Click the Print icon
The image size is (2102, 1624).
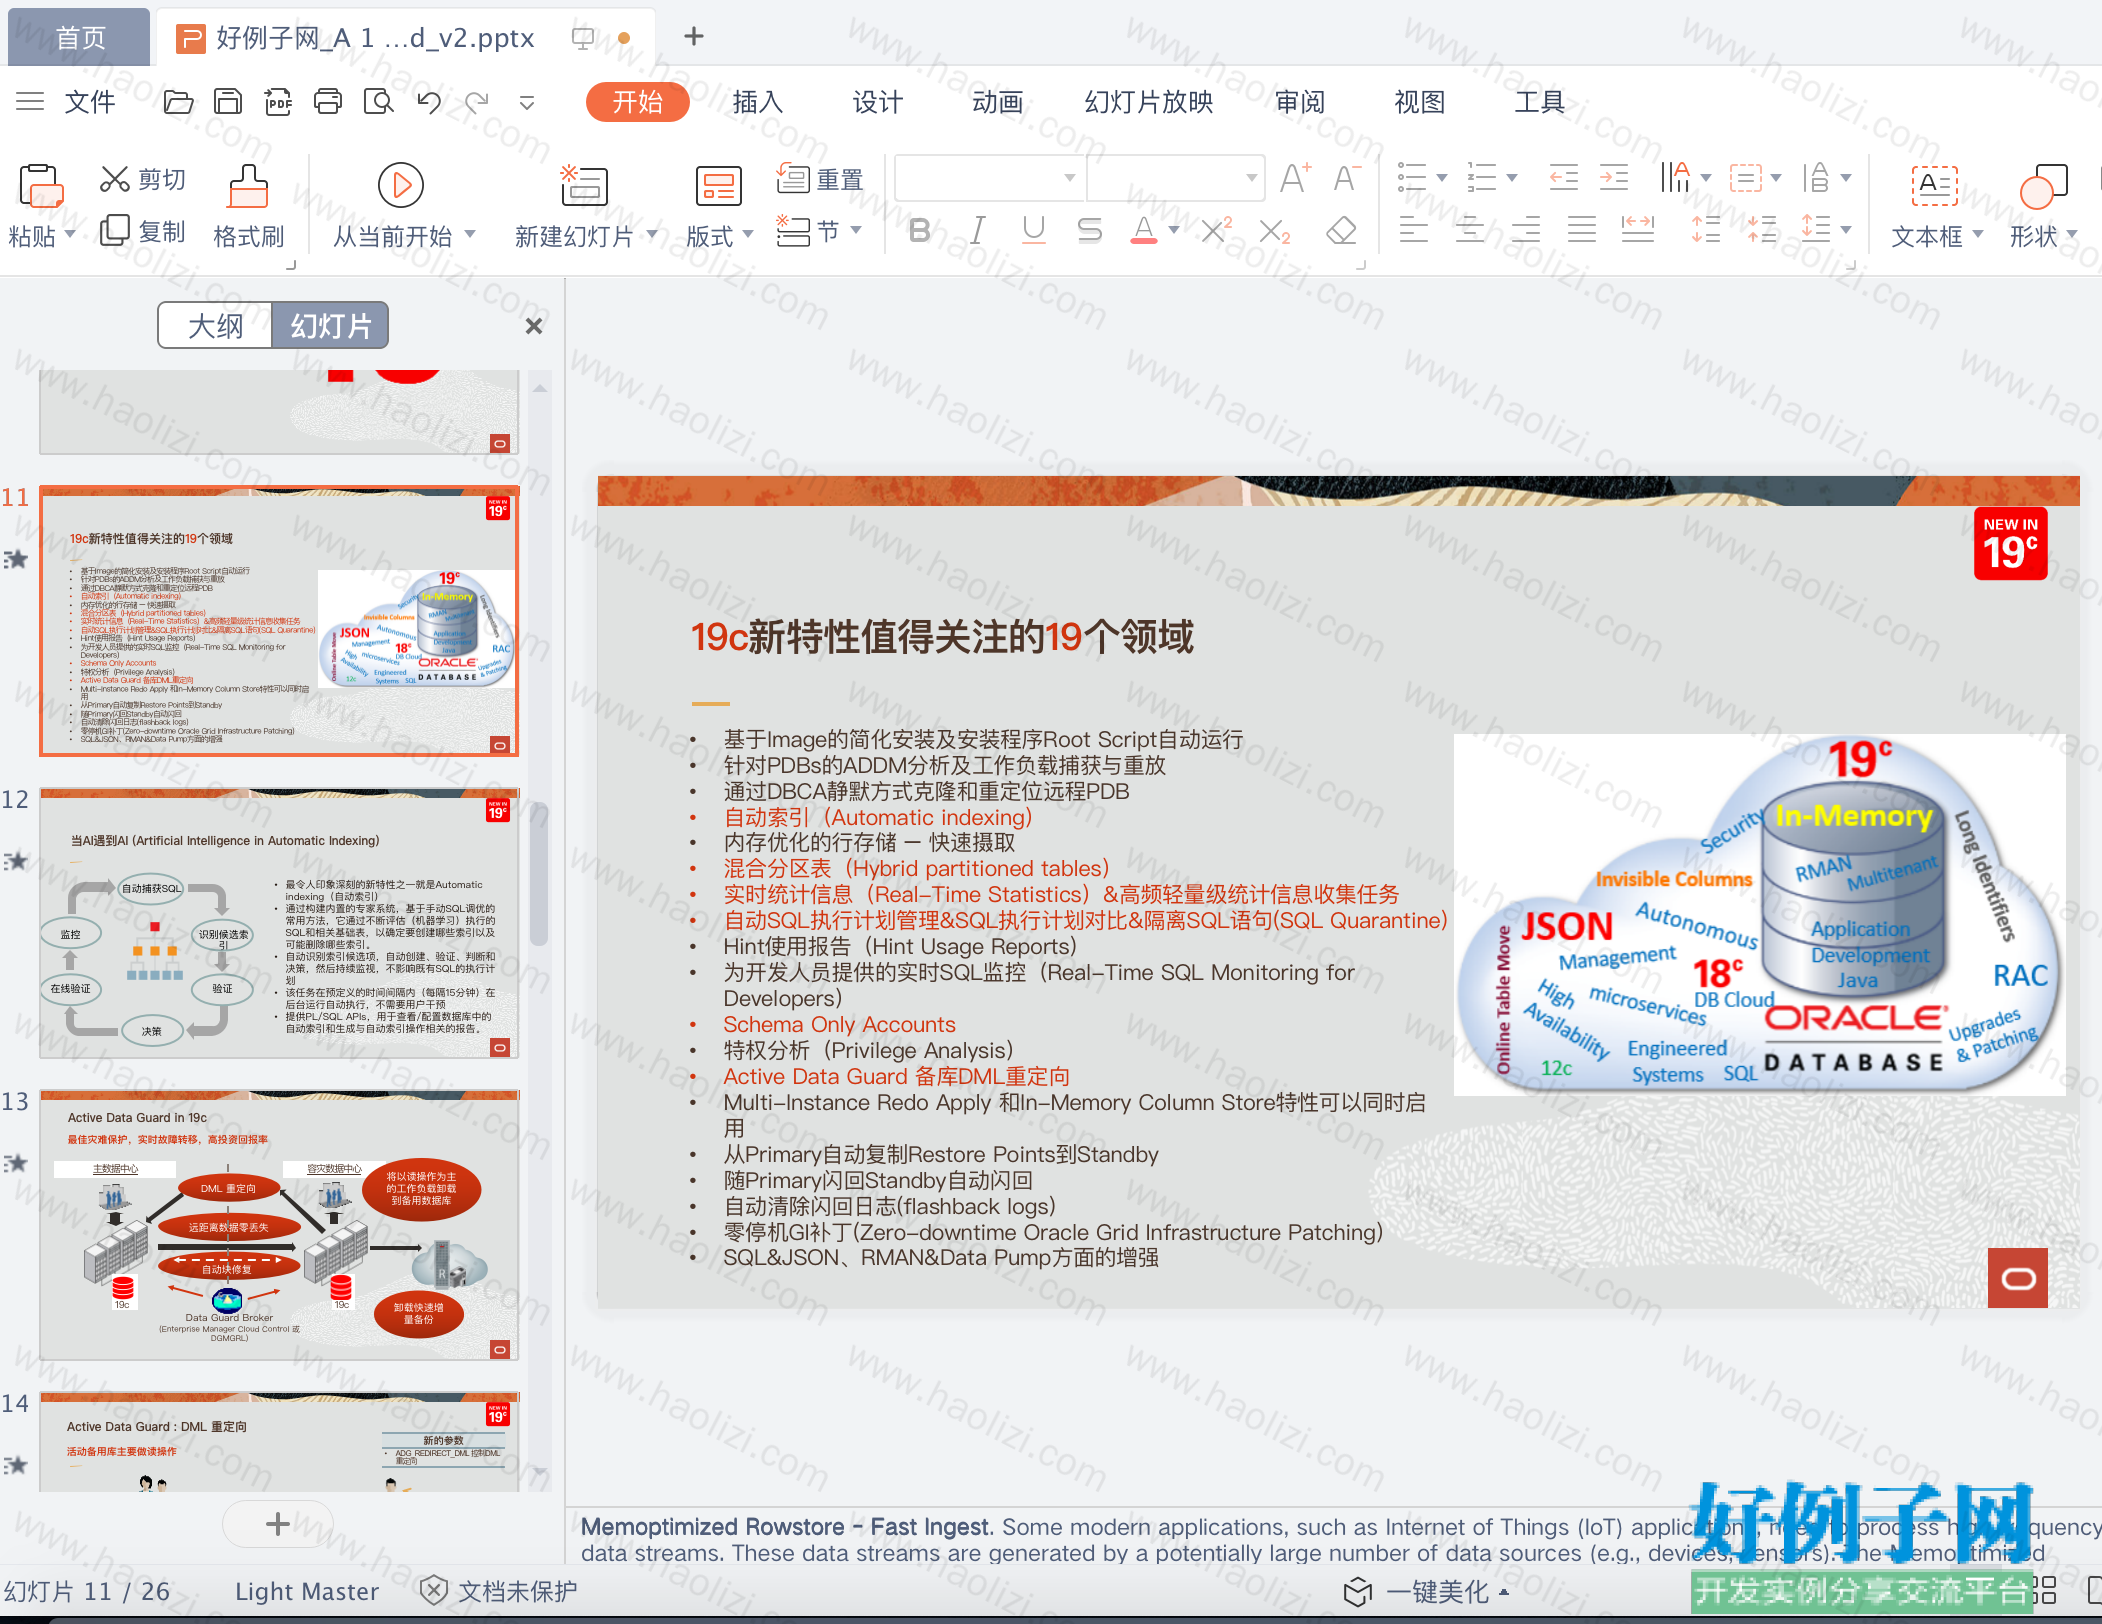(x=328, y=102)
